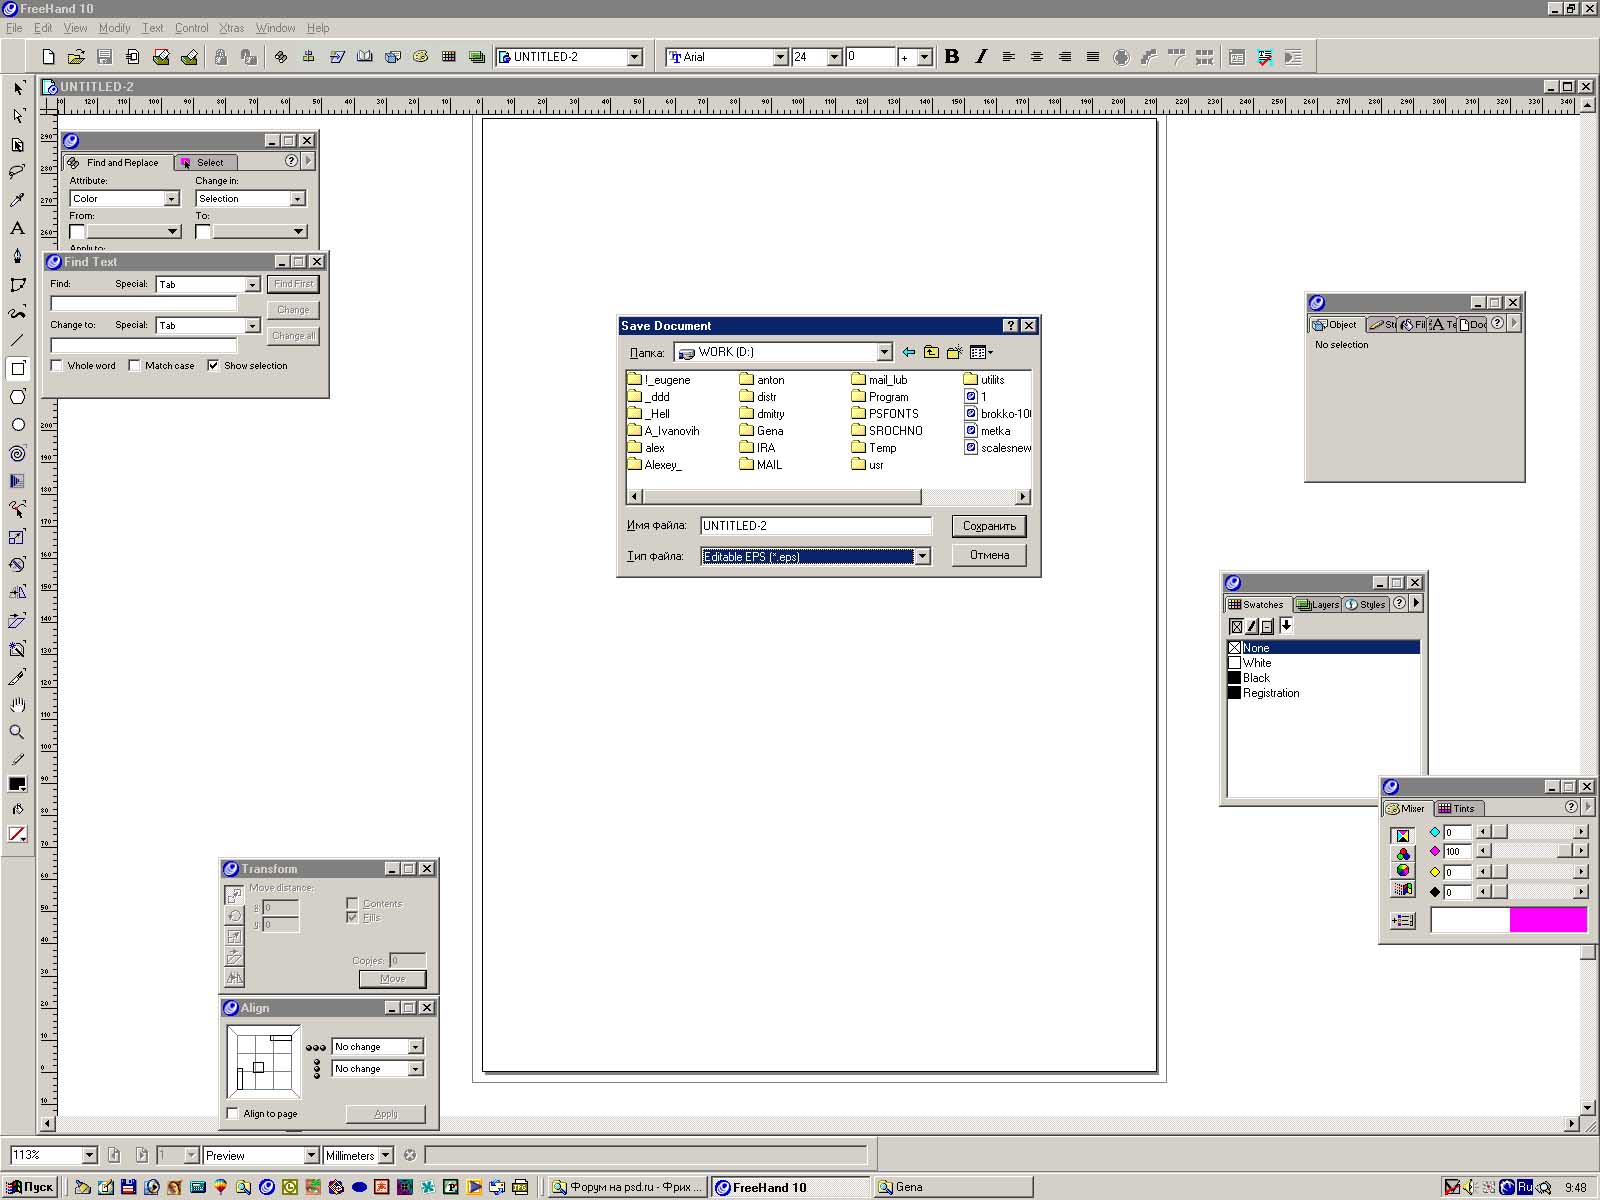Select the Text tool (A)
This screenshot has width=1600, height=1200.
tap(17, 228)
